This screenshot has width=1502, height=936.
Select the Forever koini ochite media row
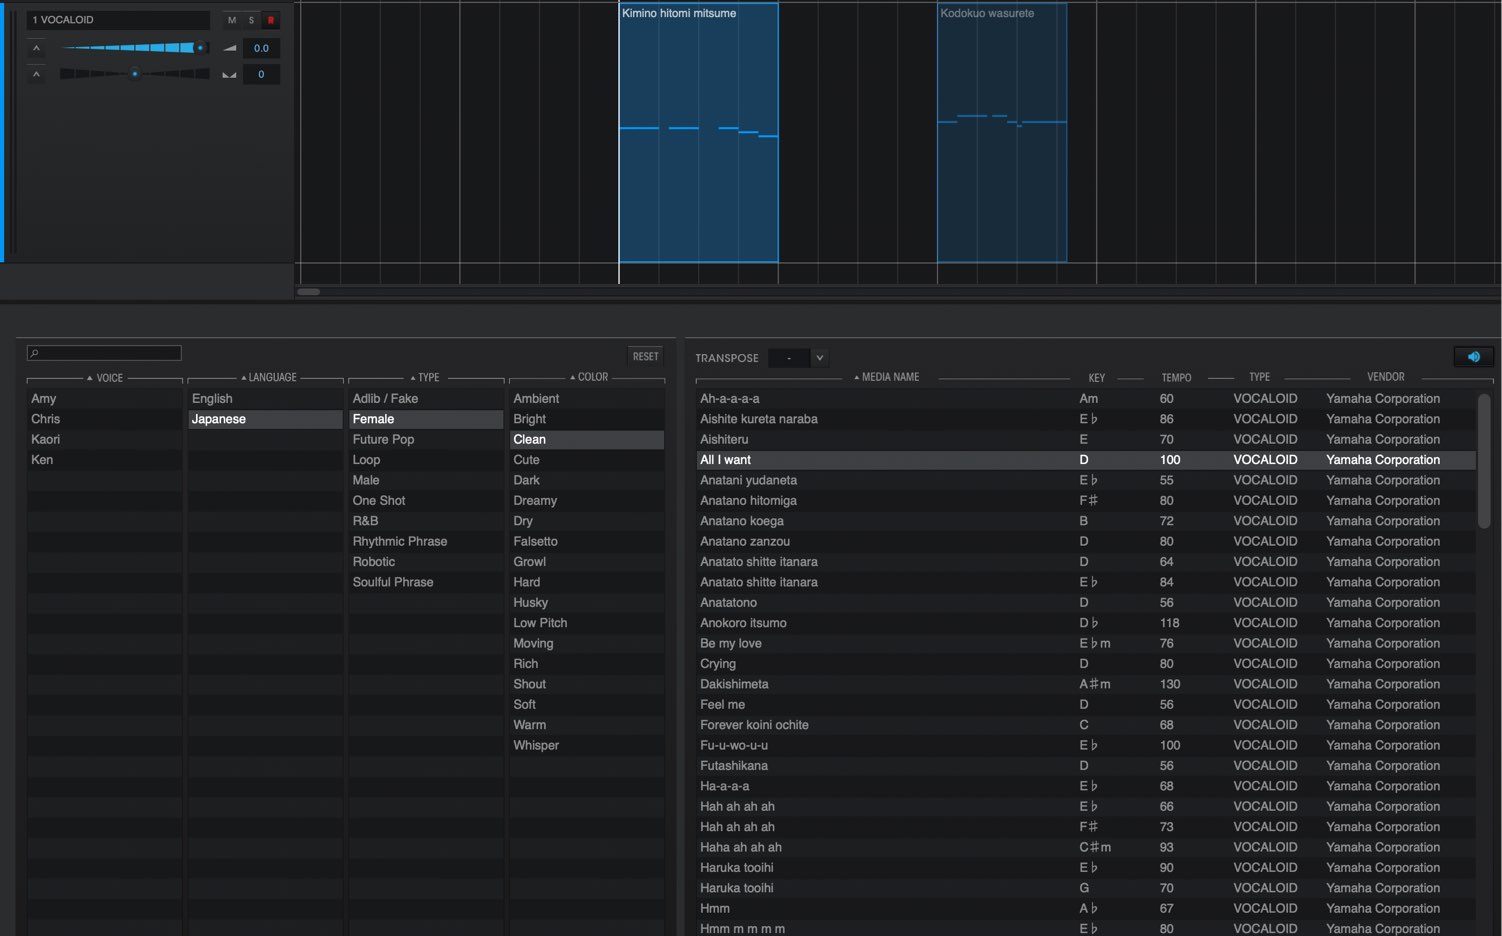[1086, 725]
